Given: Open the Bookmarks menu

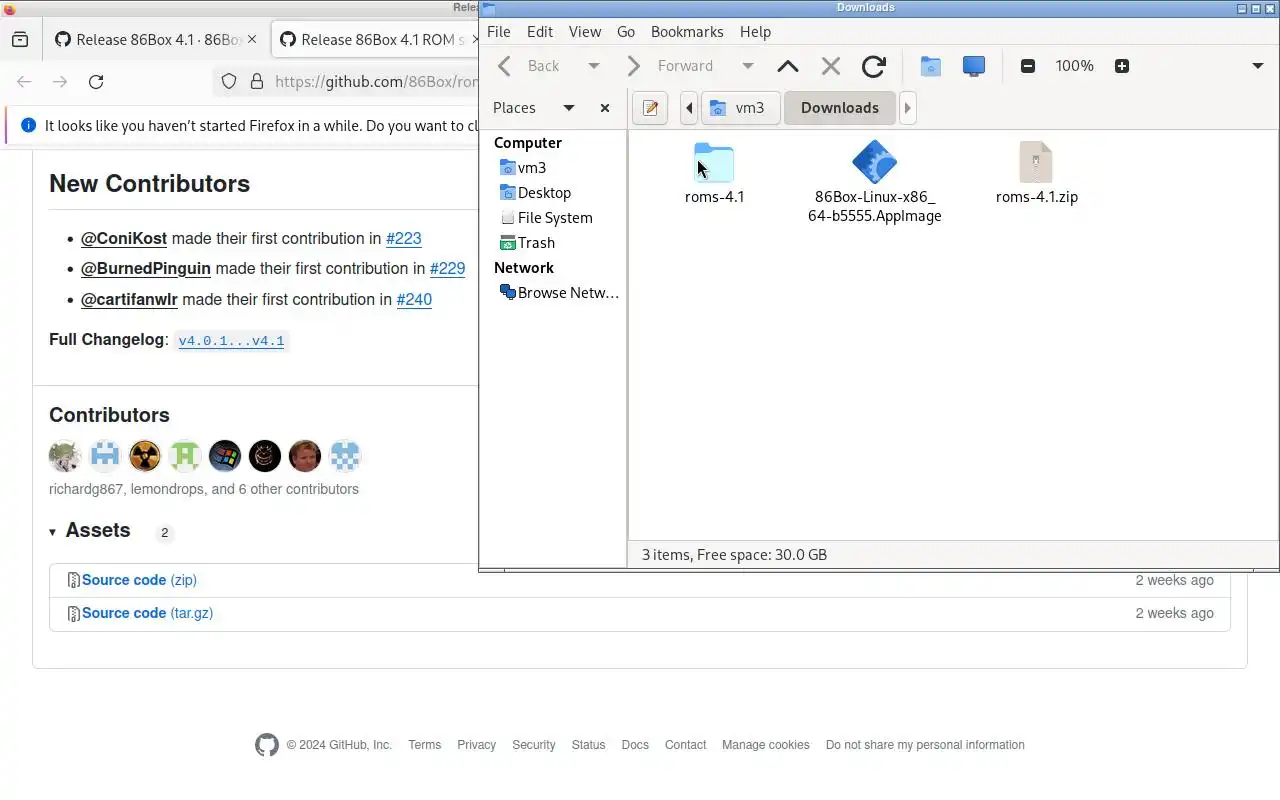Looking at the screenshot, I should point(687,32).
